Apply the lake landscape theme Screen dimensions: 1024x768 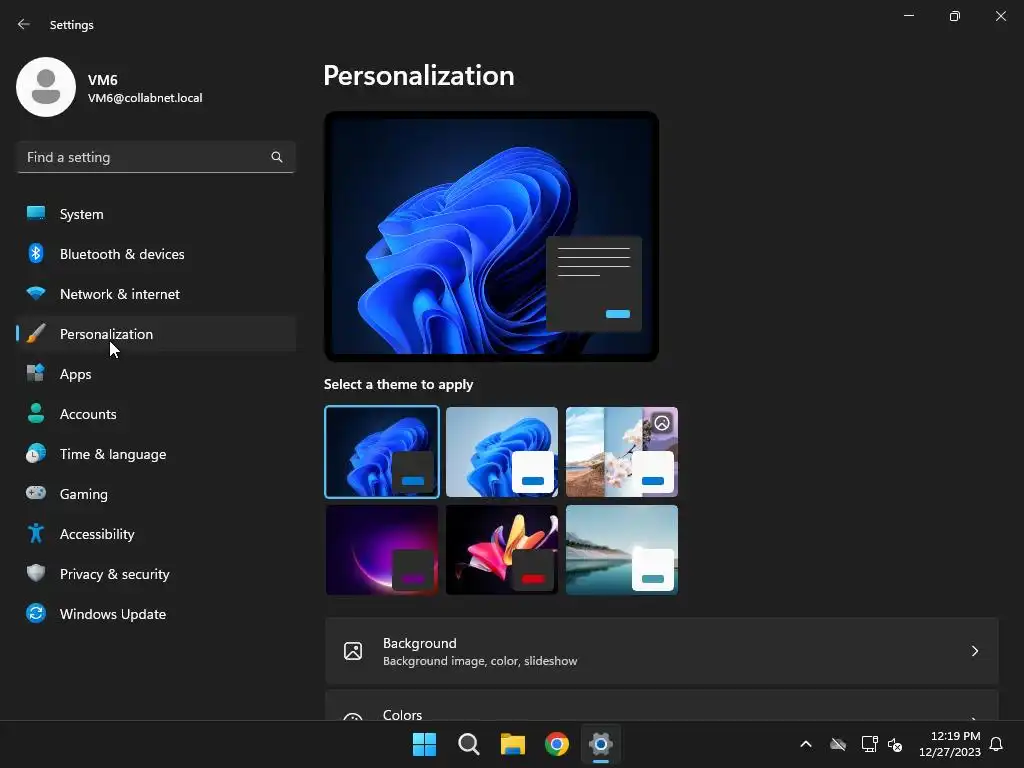coord(622,550)
